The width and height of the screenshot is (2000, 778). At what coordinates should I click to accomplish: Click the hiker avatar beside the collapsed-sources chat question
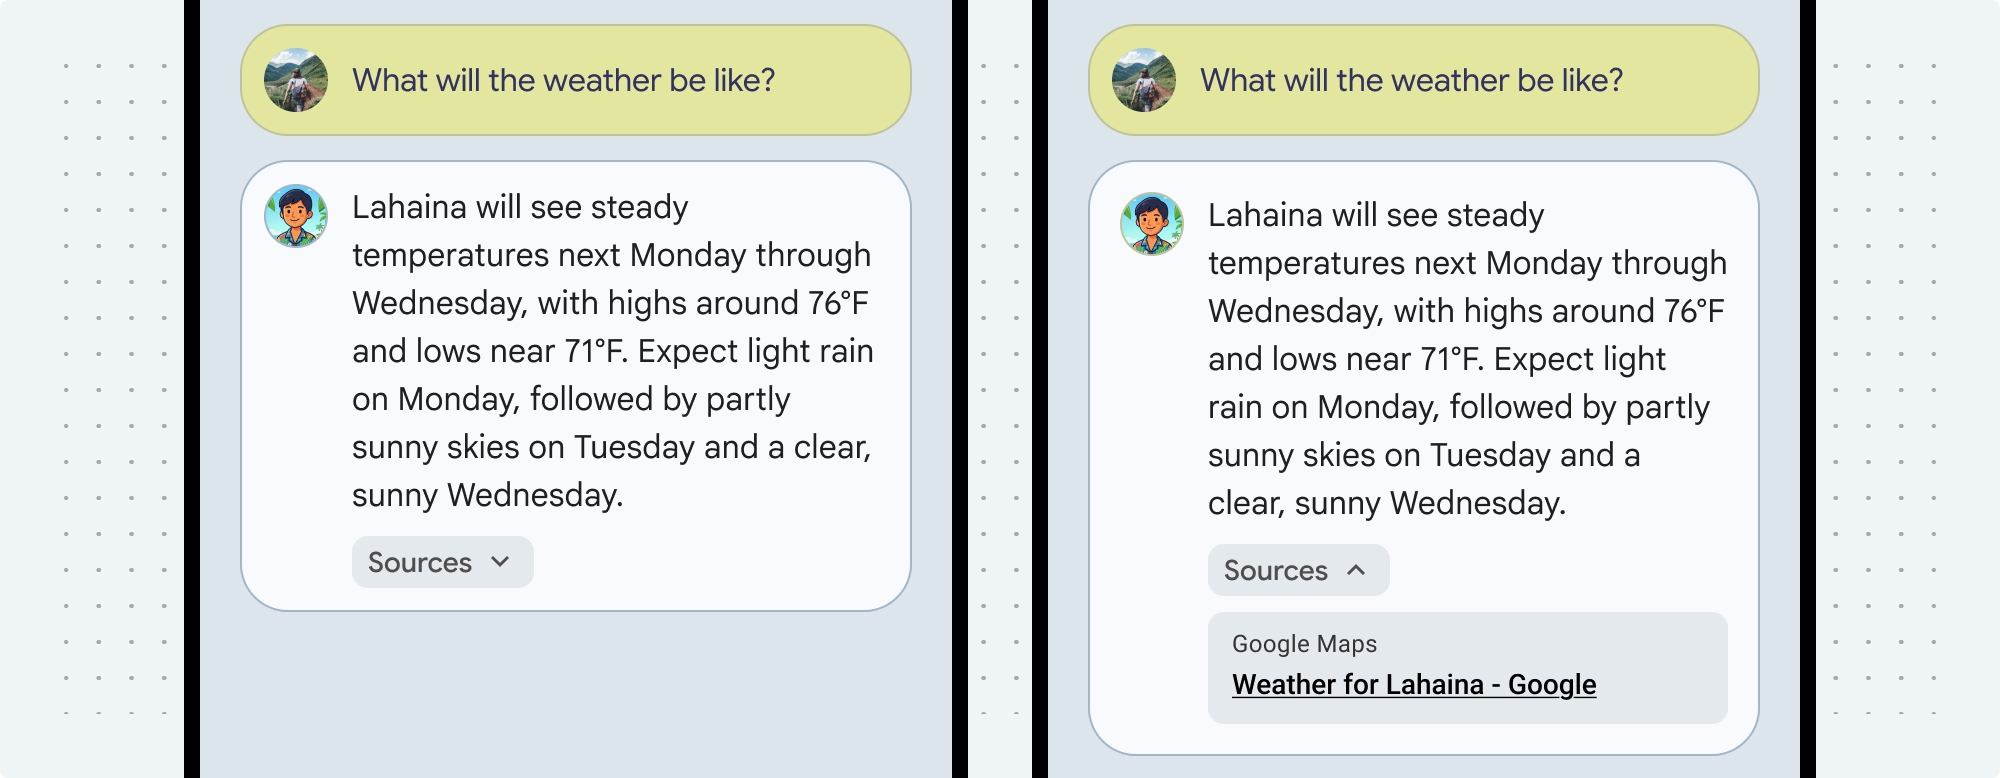(295, 80)
